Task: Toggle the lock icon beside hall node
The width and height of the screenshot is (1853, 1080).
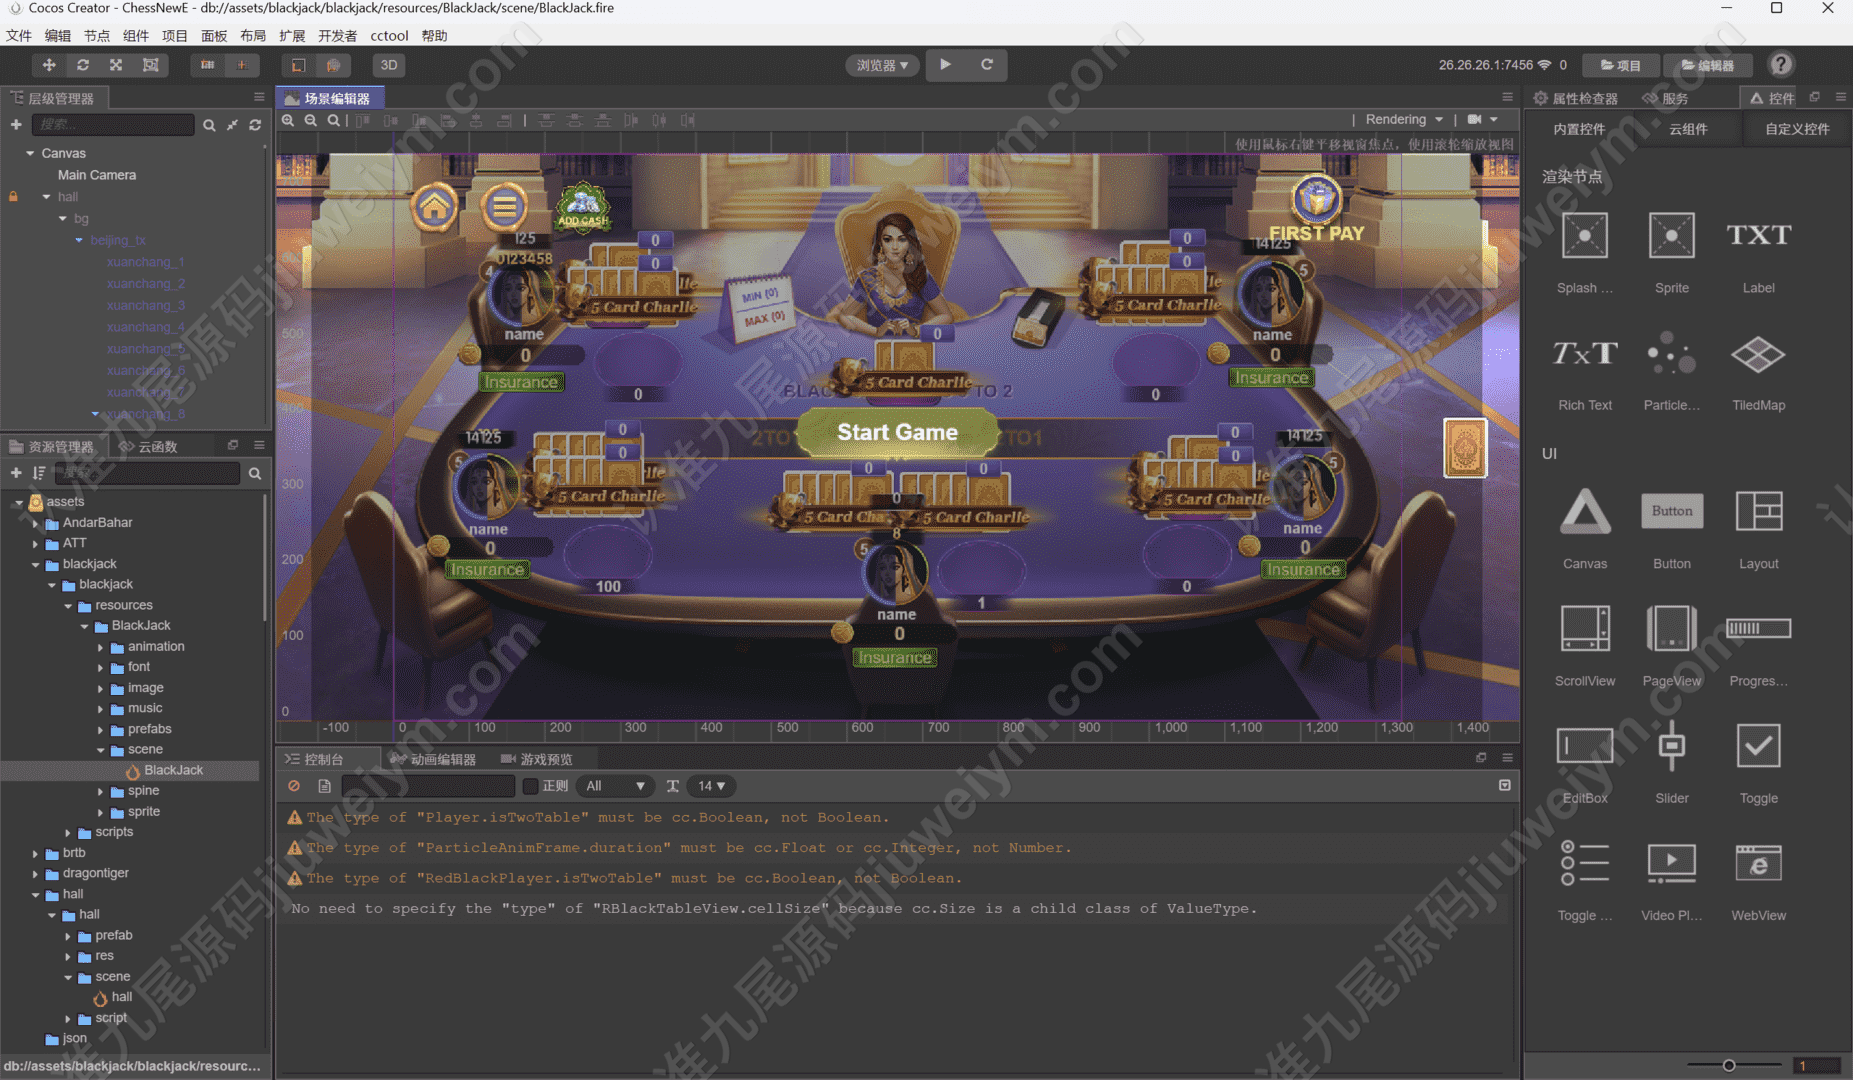Action: 14,197
